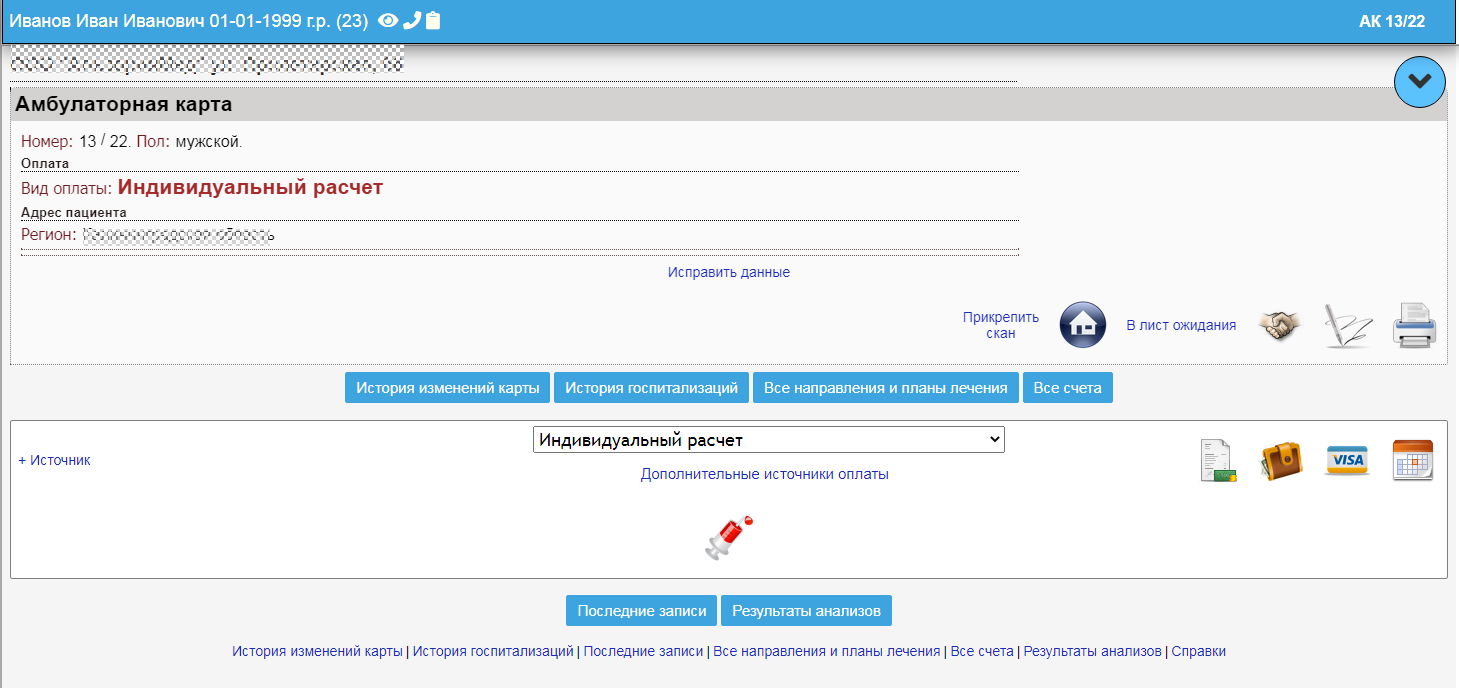Click the phone icon in the header
This screenshot has height=688, width=1459.
coord(411,21)
